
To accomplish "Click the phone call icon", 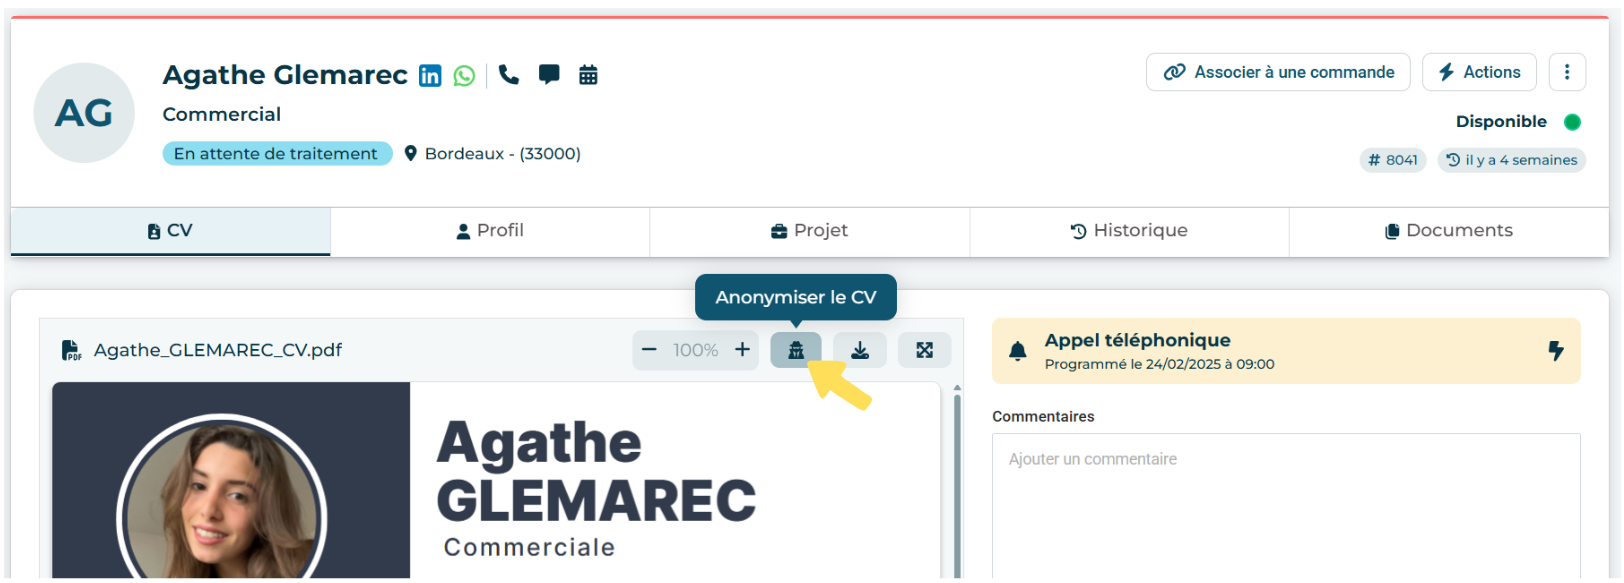I will click(509, 75).
